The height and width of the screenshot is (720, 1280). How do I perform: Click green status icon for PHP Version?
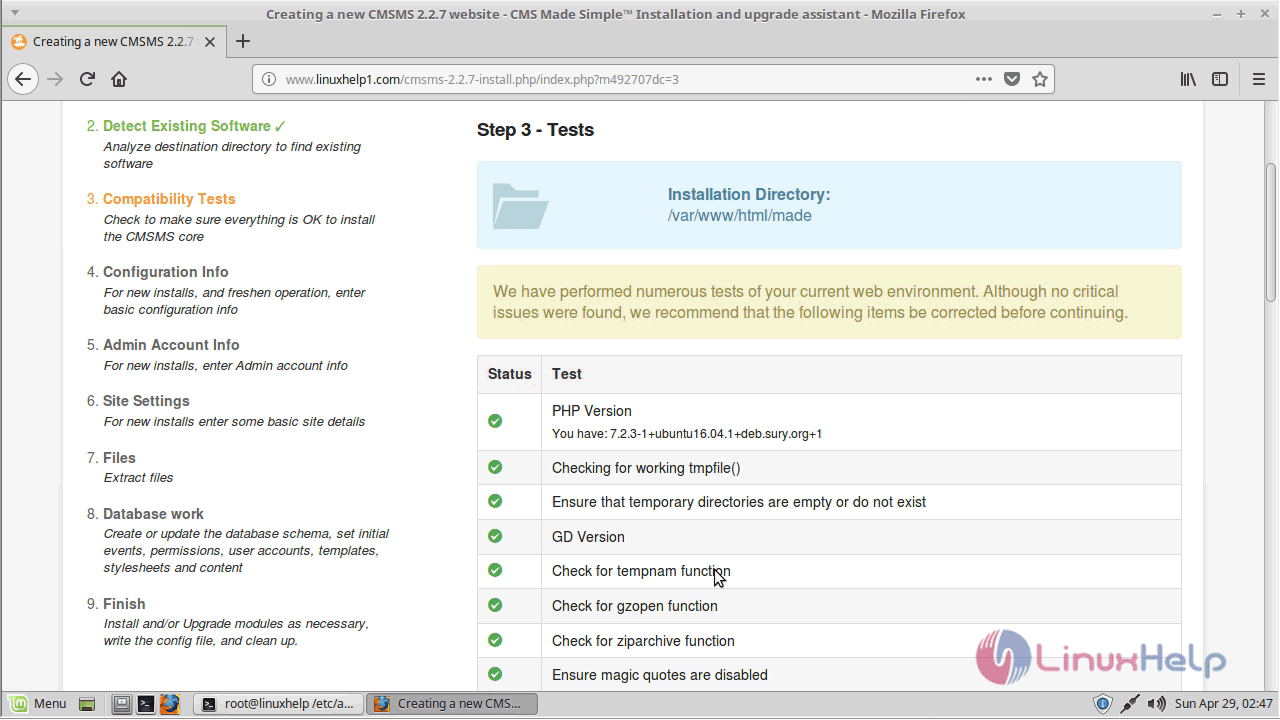tap(495, 421)
